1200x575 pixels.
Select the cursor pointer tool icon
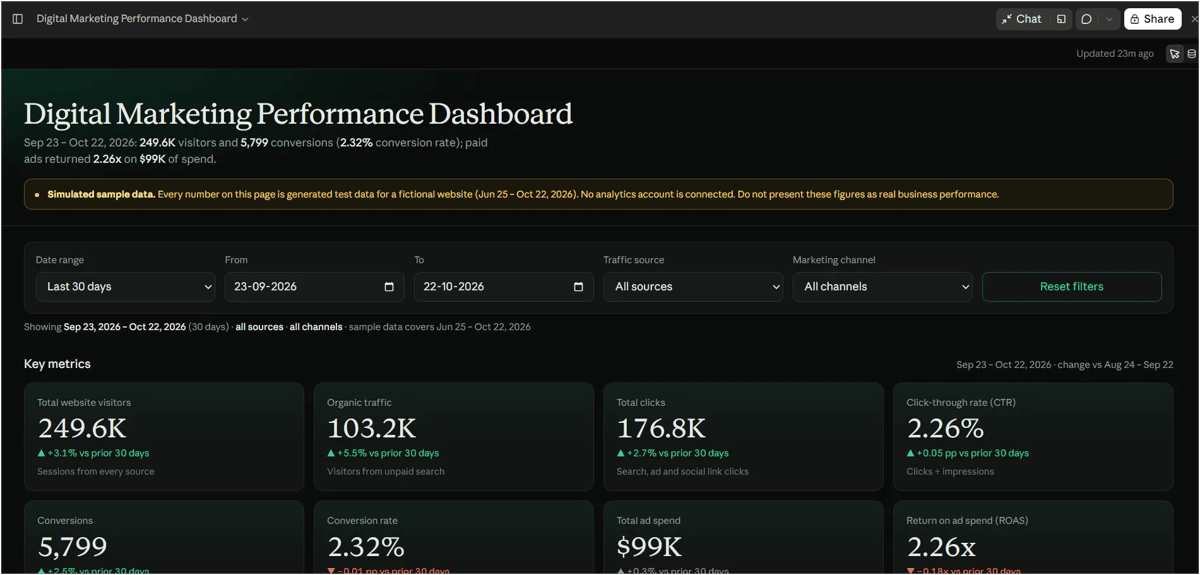click(1175, 54)
